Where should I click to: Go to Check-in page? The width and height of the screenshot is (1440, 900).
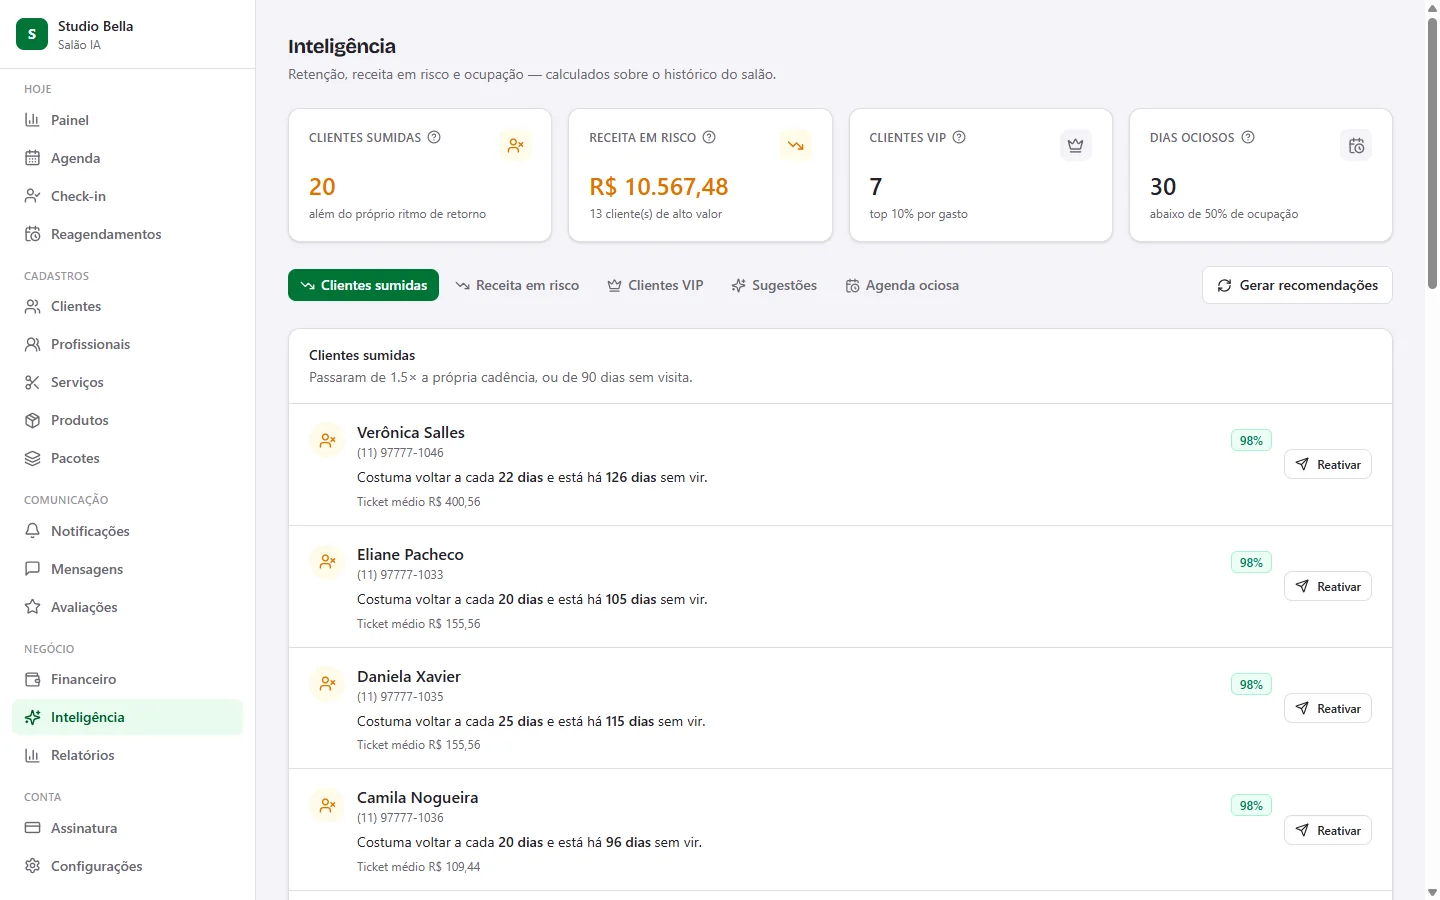click(x=127, y=196)
